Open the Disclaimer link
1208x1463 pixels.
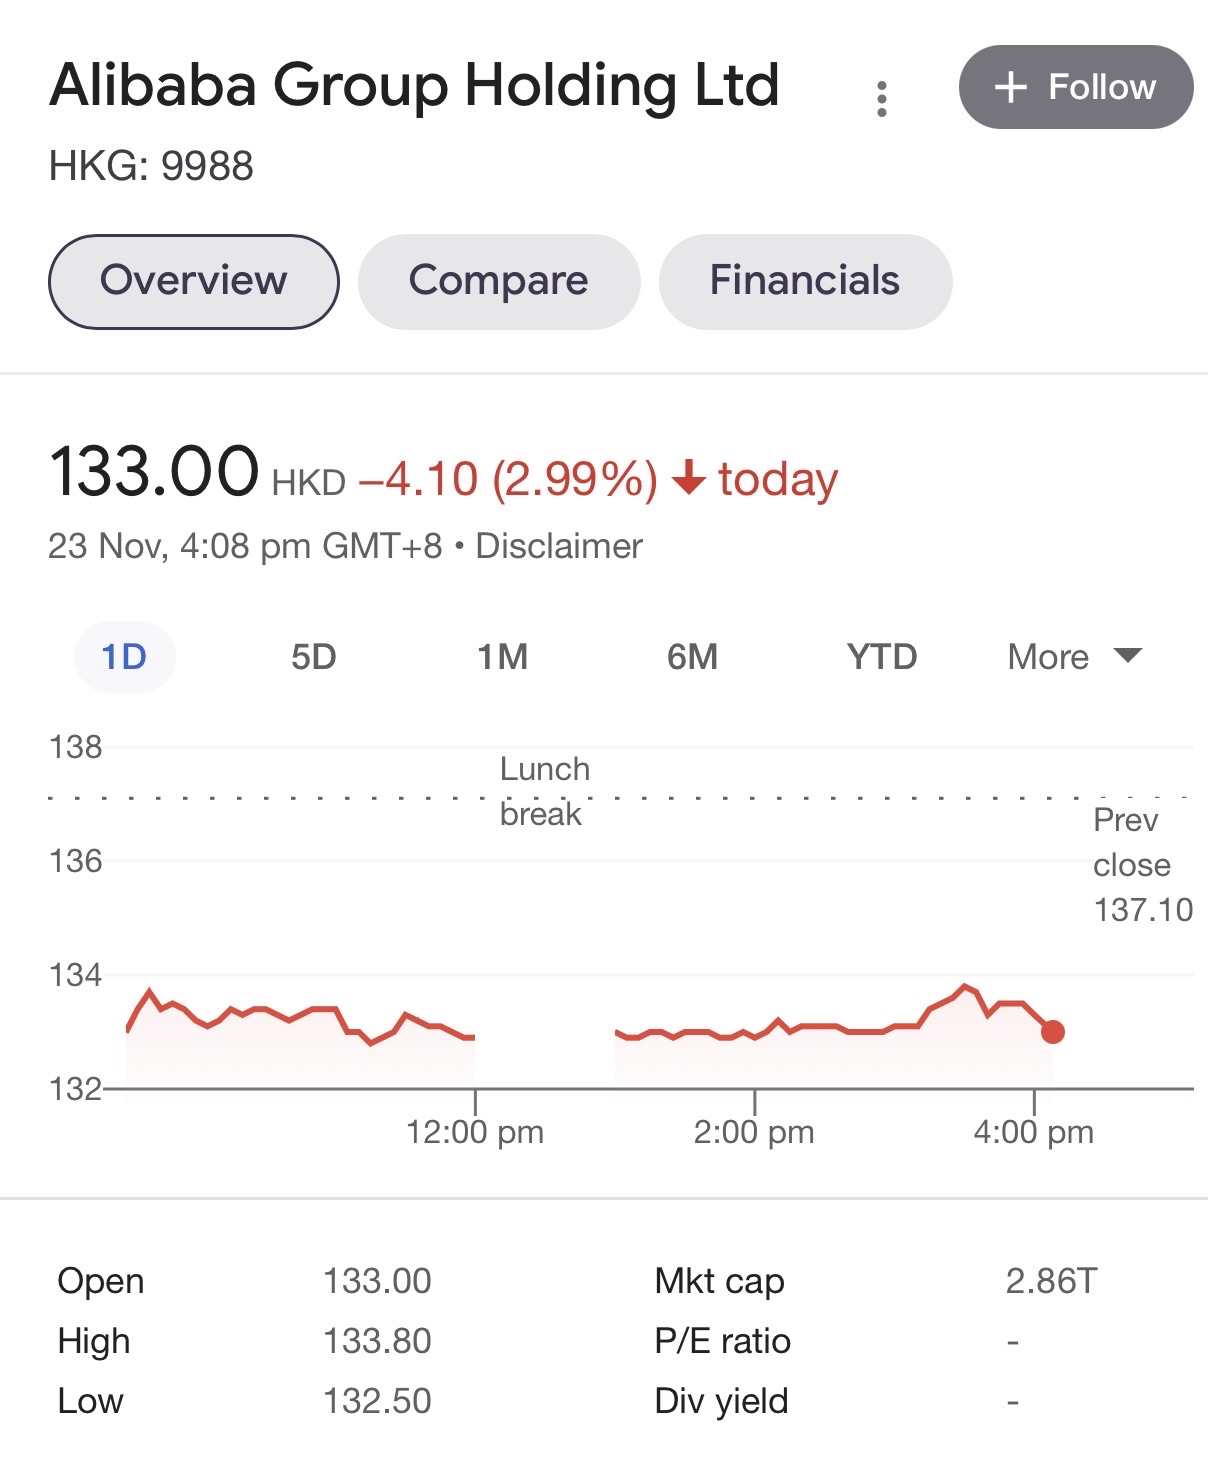[559, 546]
